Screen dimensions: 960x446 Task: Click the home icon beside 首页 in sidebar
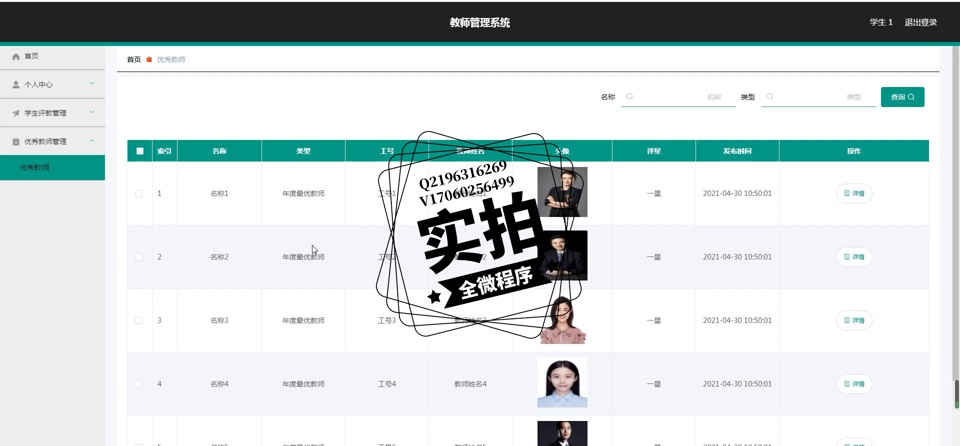tap(16, 56)
